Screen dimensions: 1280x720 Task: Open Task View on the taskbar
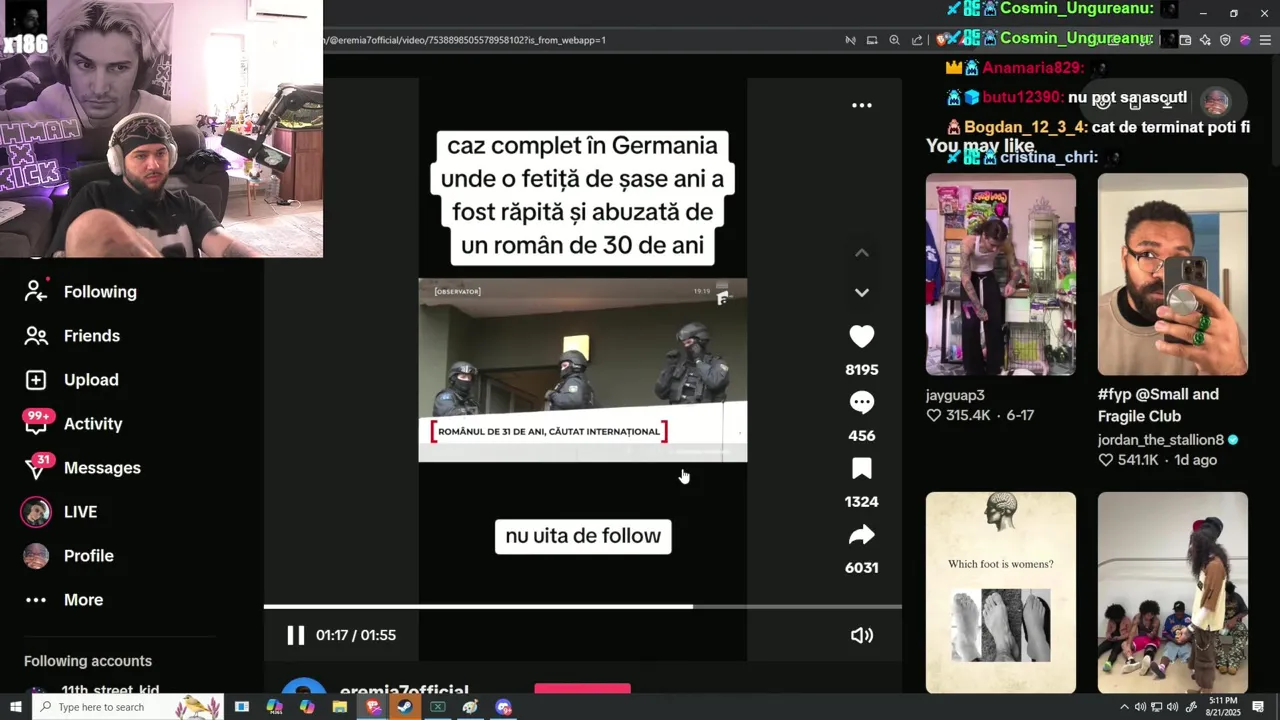coord(242,707)
